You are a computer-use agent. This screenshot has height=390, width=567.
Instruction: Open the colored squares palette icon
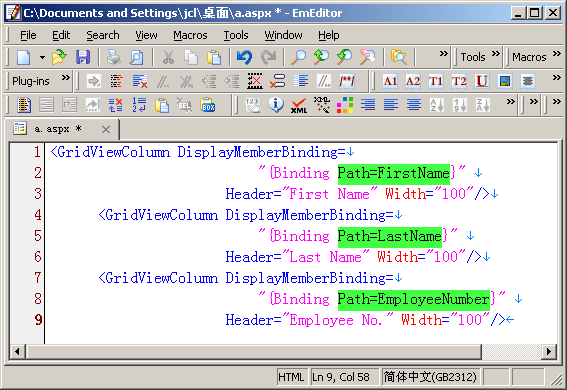tap(345, 105)
